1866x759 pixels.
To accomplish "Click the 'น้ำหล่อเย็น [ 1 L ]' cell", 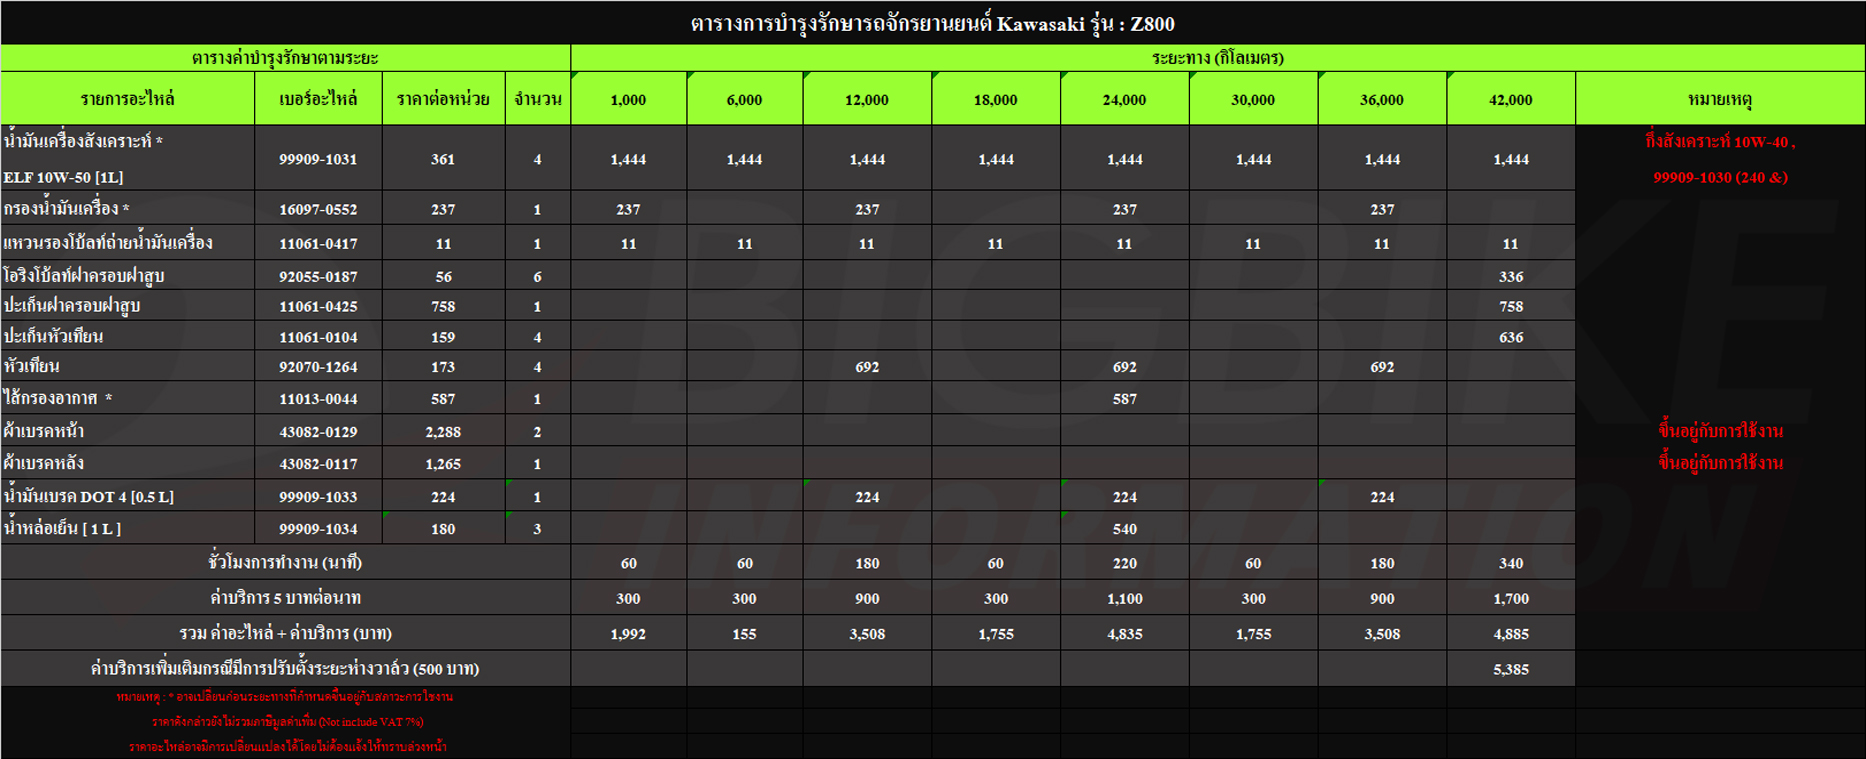I will 128,528.
